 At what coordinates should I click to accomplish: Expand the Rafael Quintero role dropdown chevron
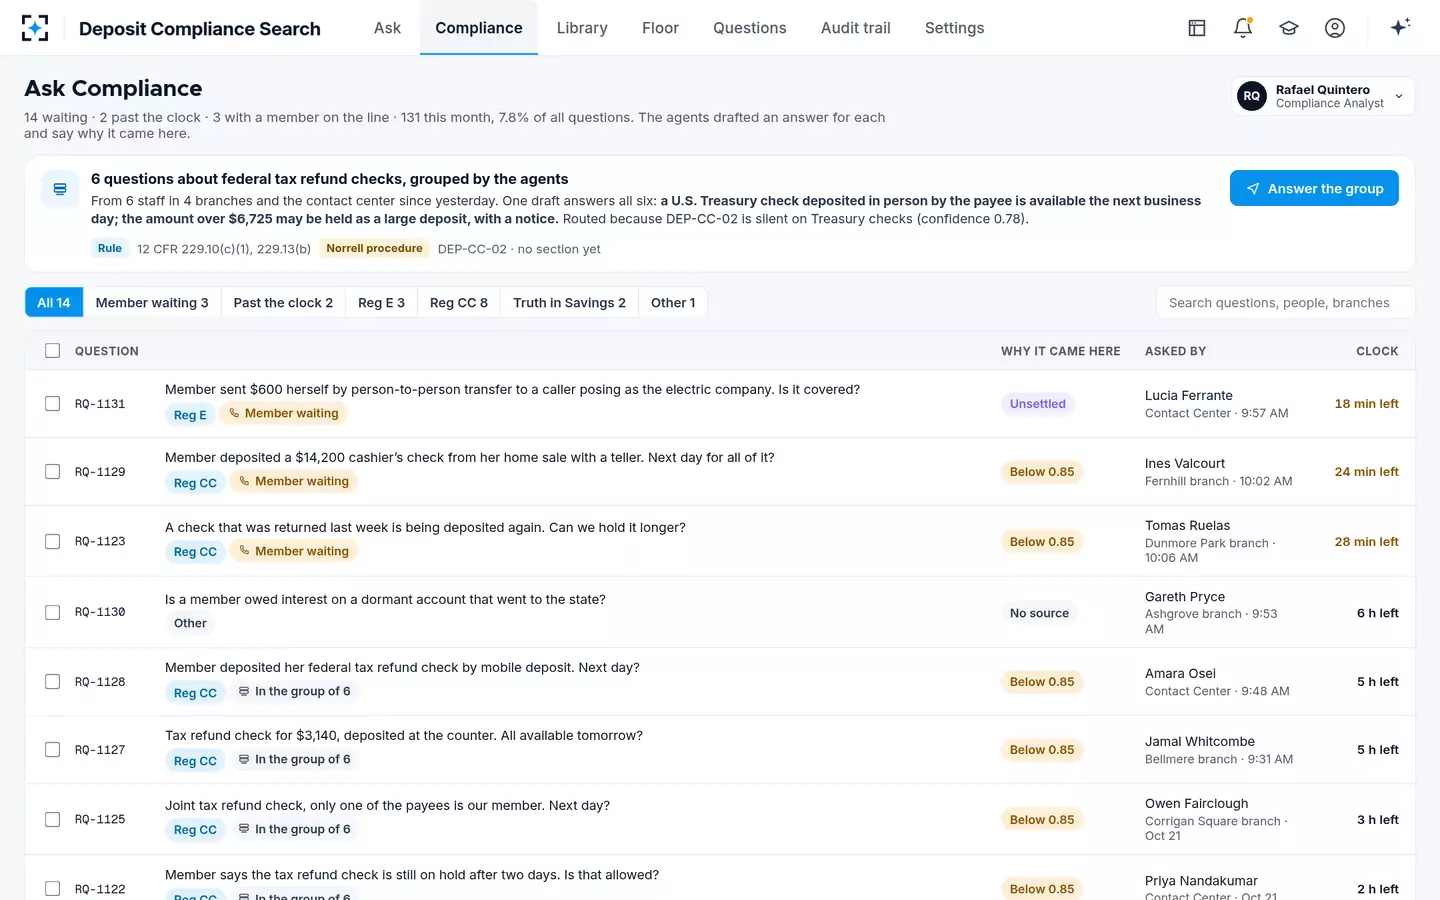coord(1399,97)
